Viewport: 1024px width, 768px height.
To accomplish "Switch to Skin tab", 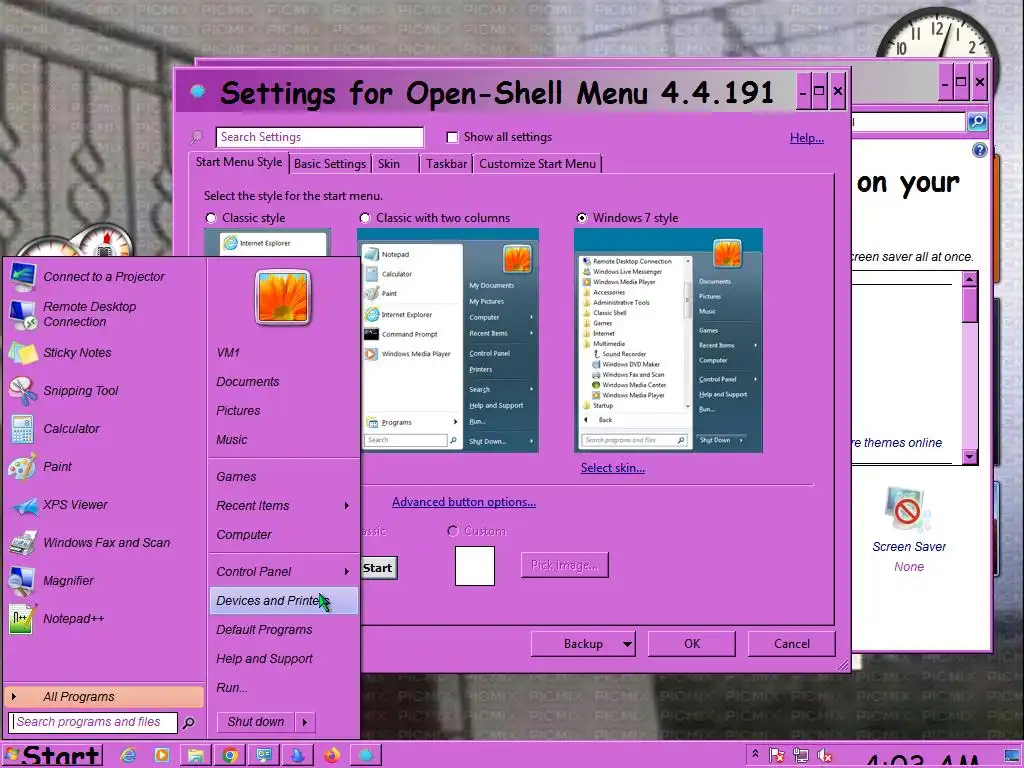I will tap(395, 164).
